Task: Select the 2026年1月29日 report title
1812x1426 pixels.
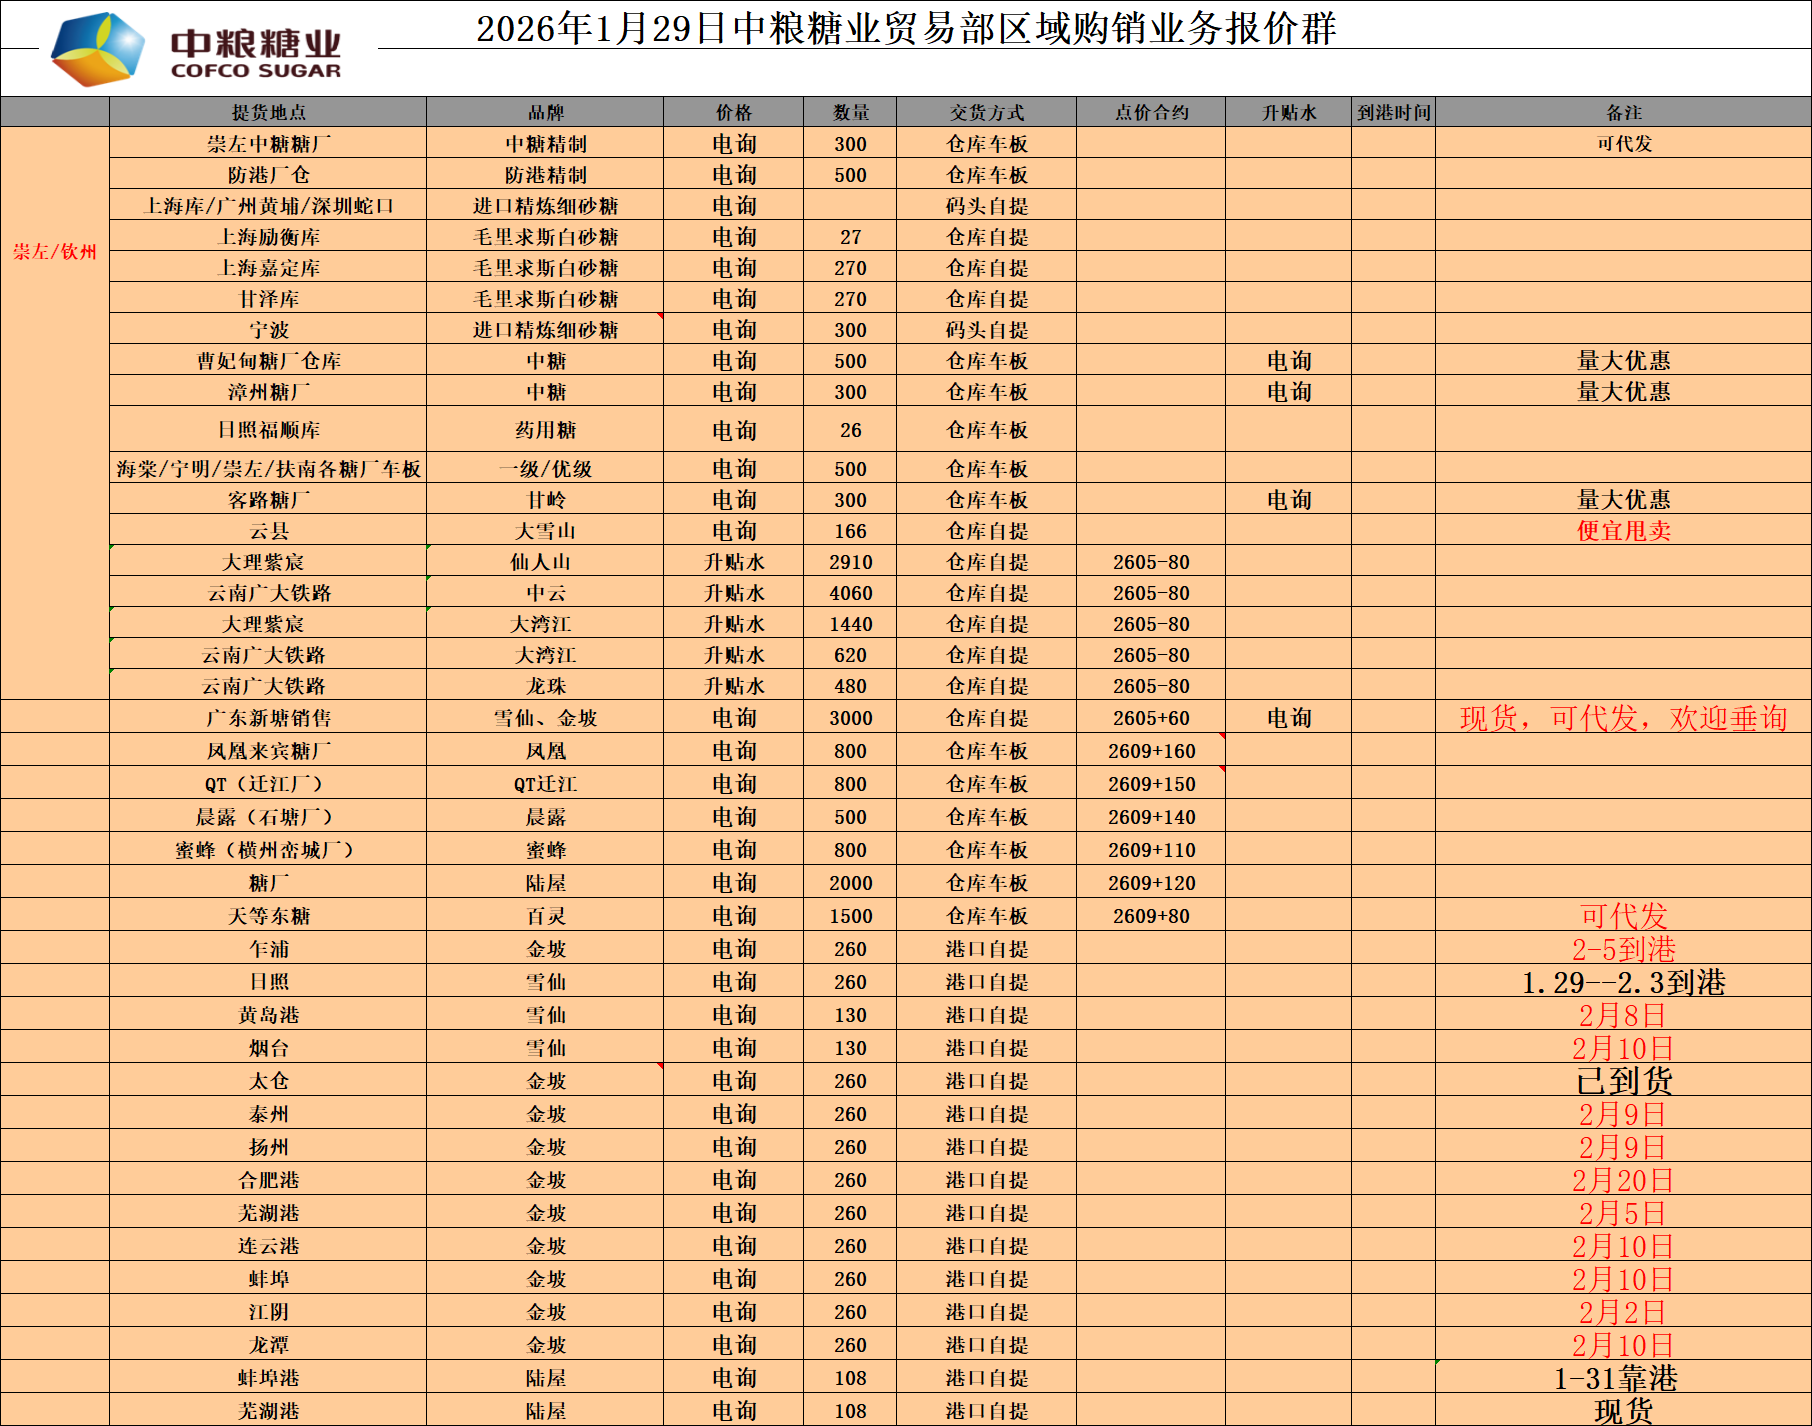Action: click(905, 29)
